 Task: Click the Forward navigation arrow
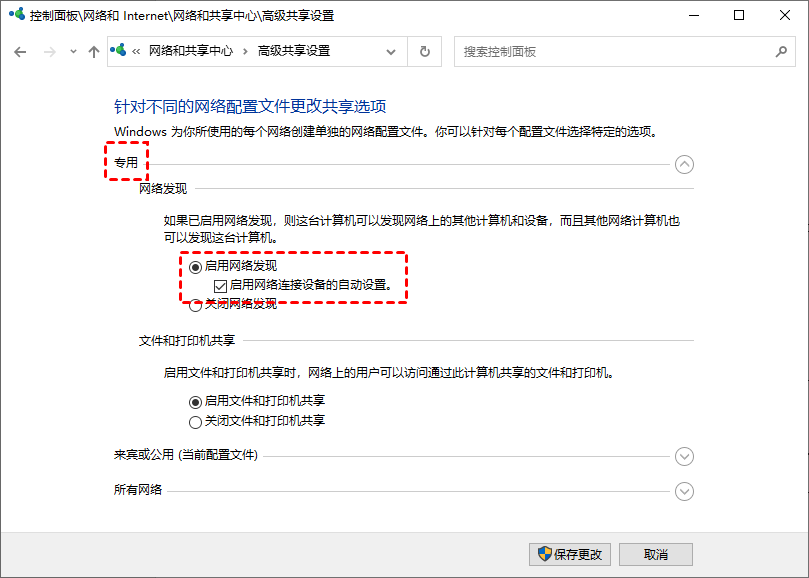pyautogui.click(x=48, y=51)
